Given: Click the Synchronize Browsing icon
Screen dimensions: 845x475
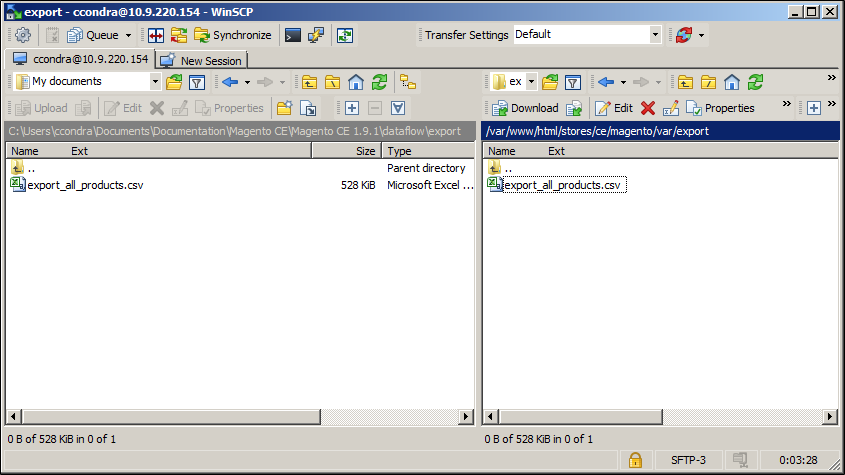Looking at the screenshot, I should (345, 35).
